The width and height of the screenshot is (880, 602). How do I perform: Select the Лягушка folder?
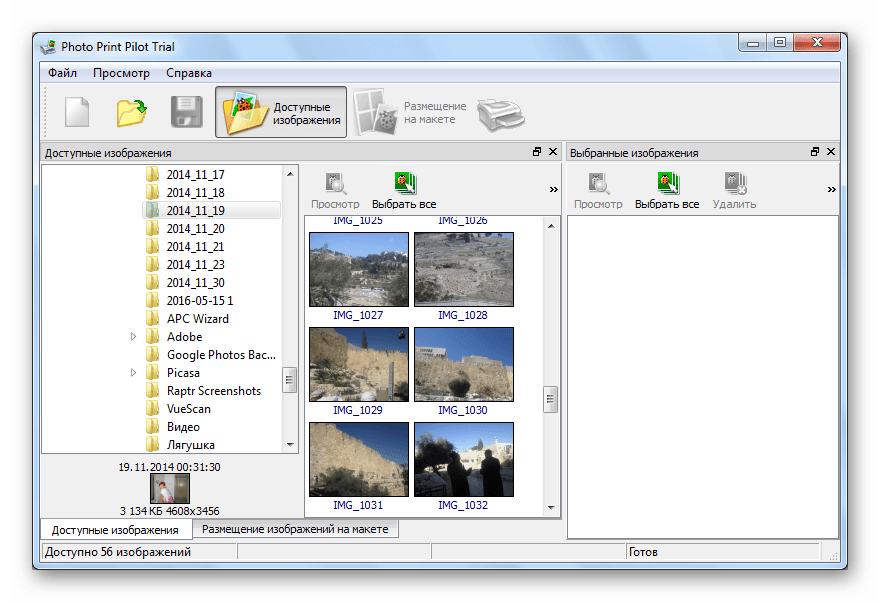[190, 444]
